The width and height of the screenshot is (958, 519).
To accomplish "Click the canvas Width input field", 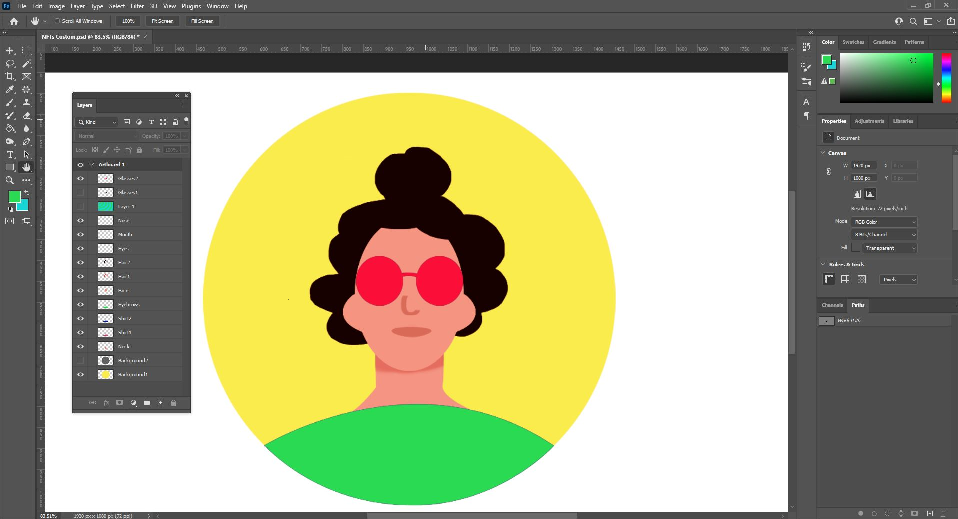I will click(x=864, y=165).
